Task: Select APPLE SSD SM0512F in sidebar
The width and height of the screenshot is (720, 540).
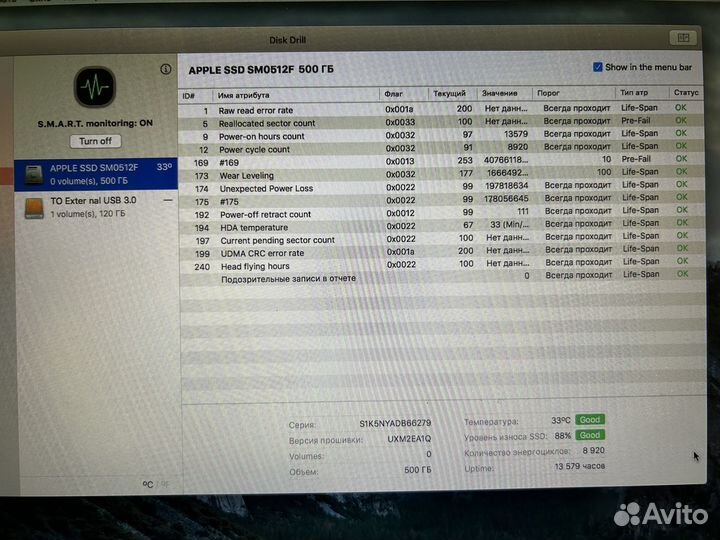Action: pos(96,174)
